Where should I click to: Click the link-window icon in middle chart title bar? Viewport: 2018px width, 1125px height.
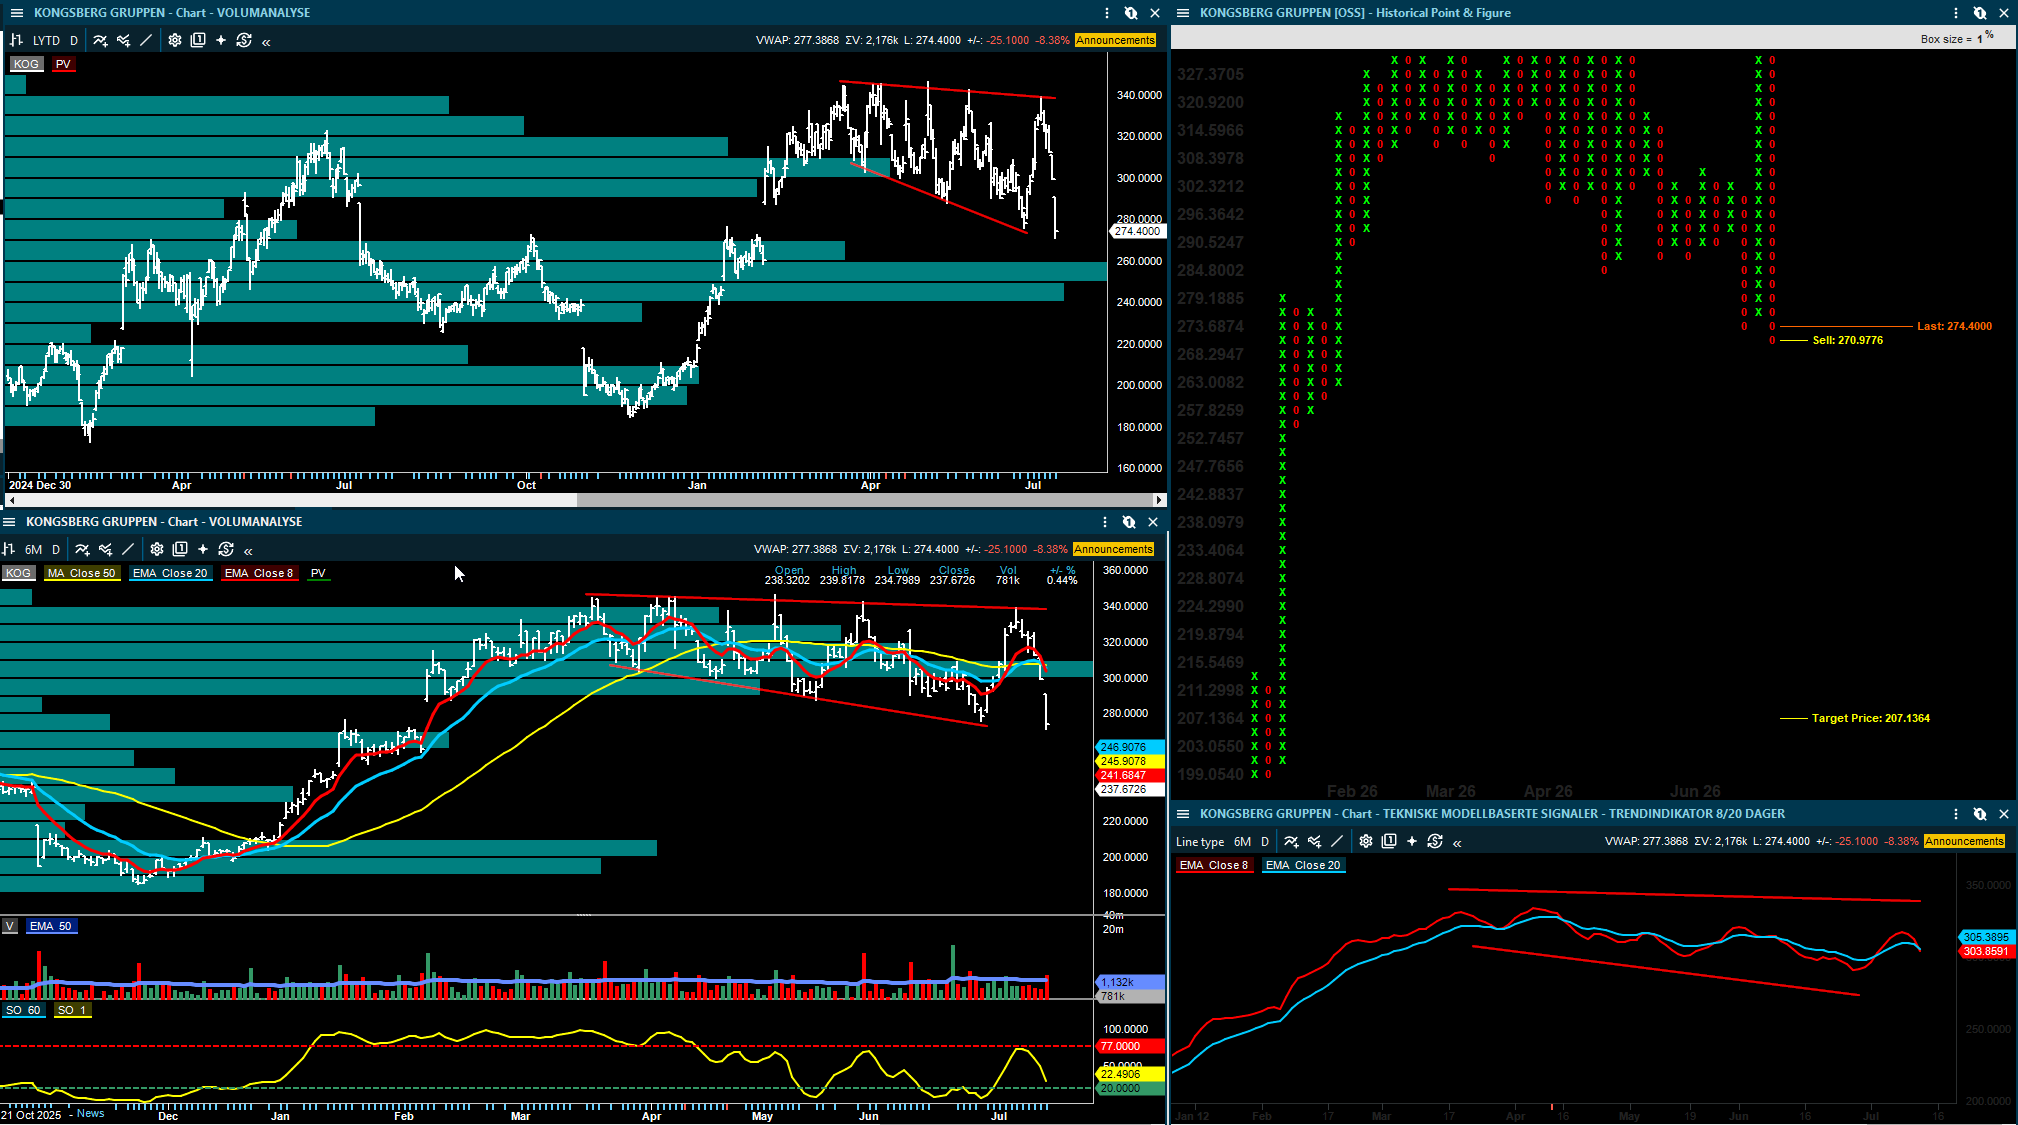(1129, 522)
